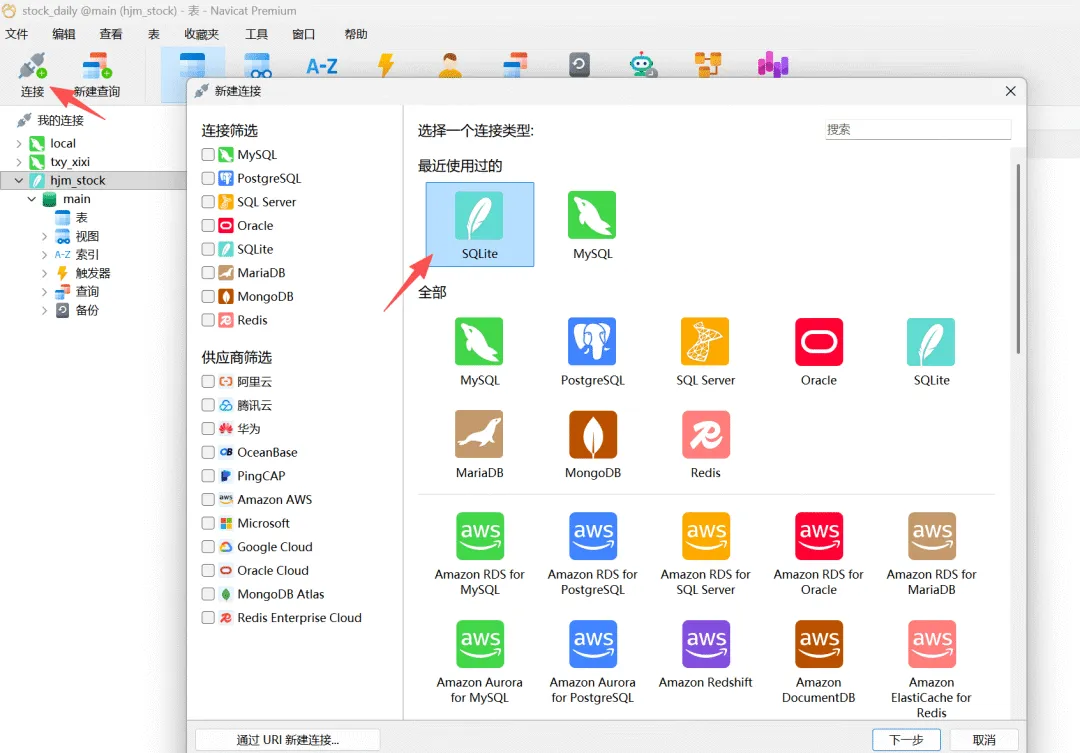
Task: Open the 收藏夹 menu
Action: pyautogui.click(x=201, y=34)
